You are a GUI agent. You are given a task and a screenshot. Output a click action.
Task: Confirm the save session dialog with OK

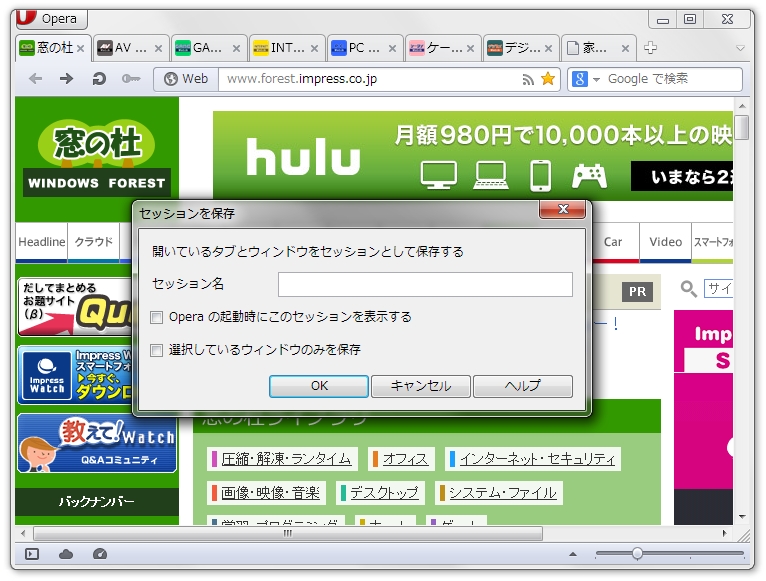click(x=319, y=386)
